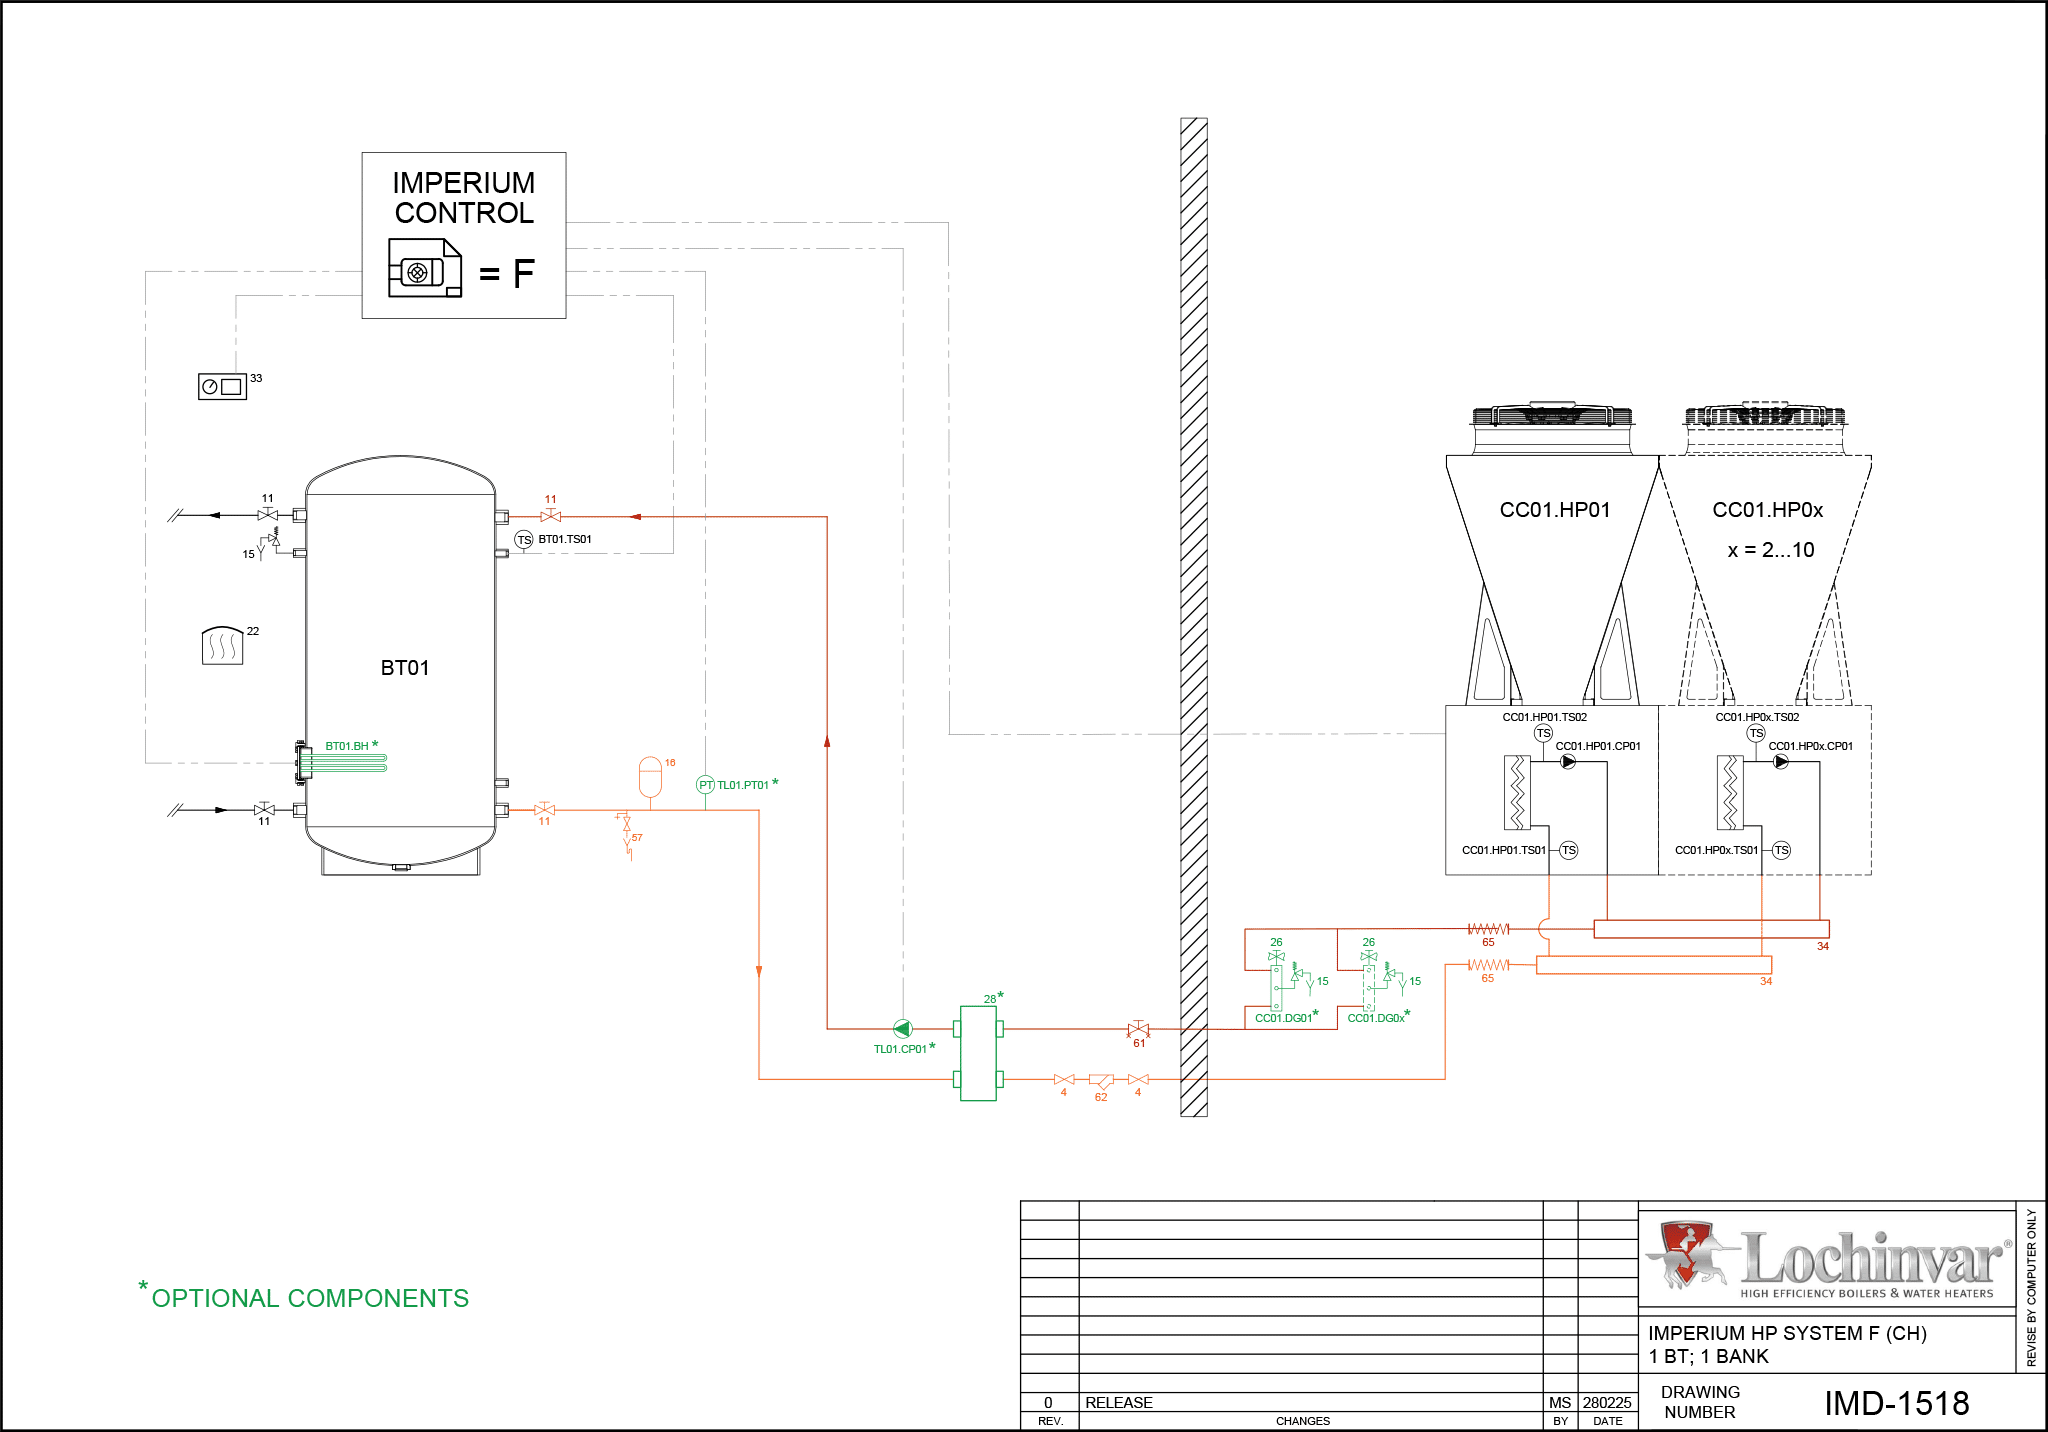Screen dimensions: 2048x1432
Task: Click the TS circle for CC01.HP0x.TS02
Action: (x=1756, y=734)
